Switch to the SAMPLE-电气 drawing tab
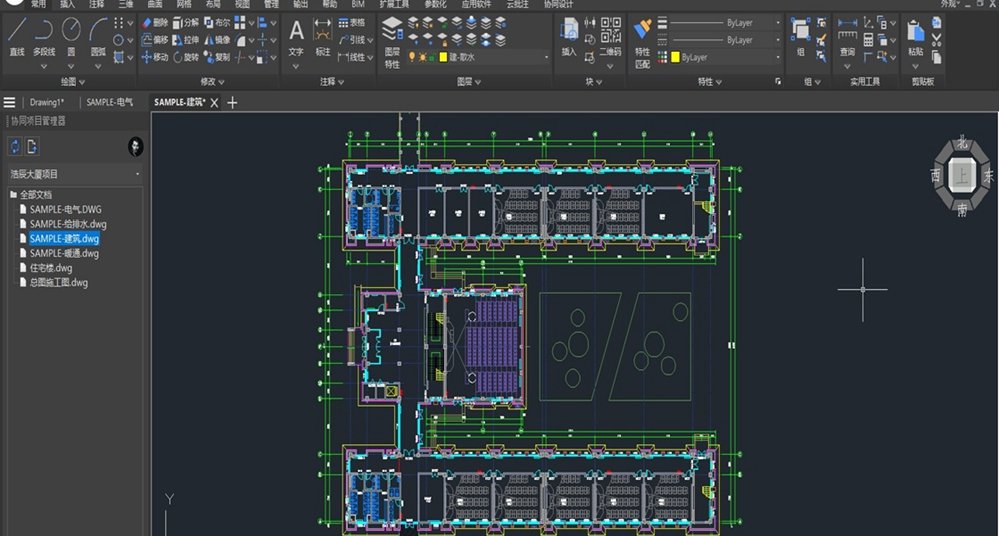 110,102
